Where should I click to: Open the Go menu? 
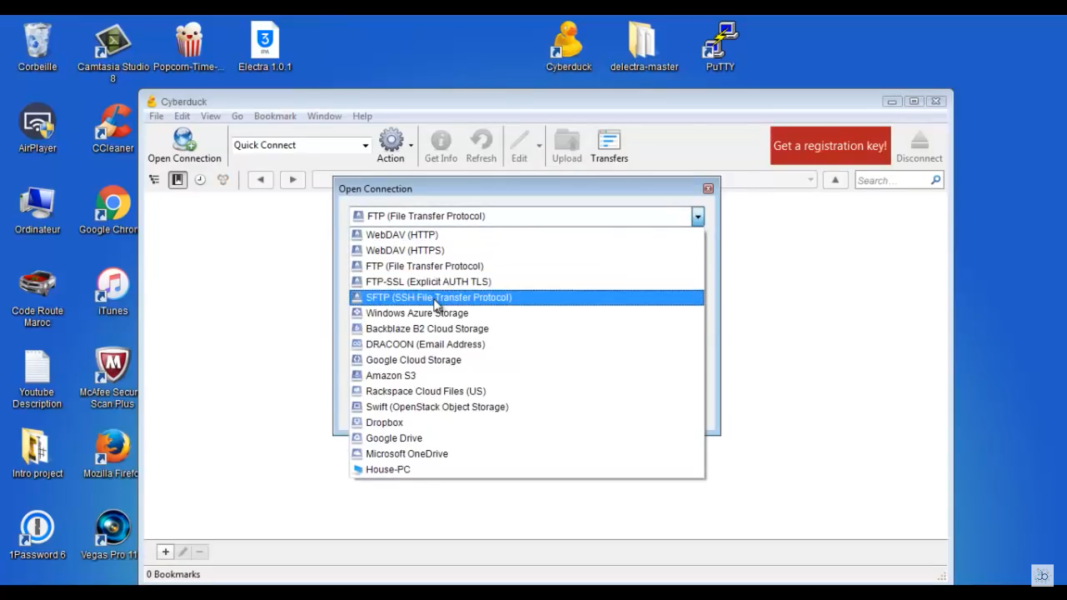(237, 116)
